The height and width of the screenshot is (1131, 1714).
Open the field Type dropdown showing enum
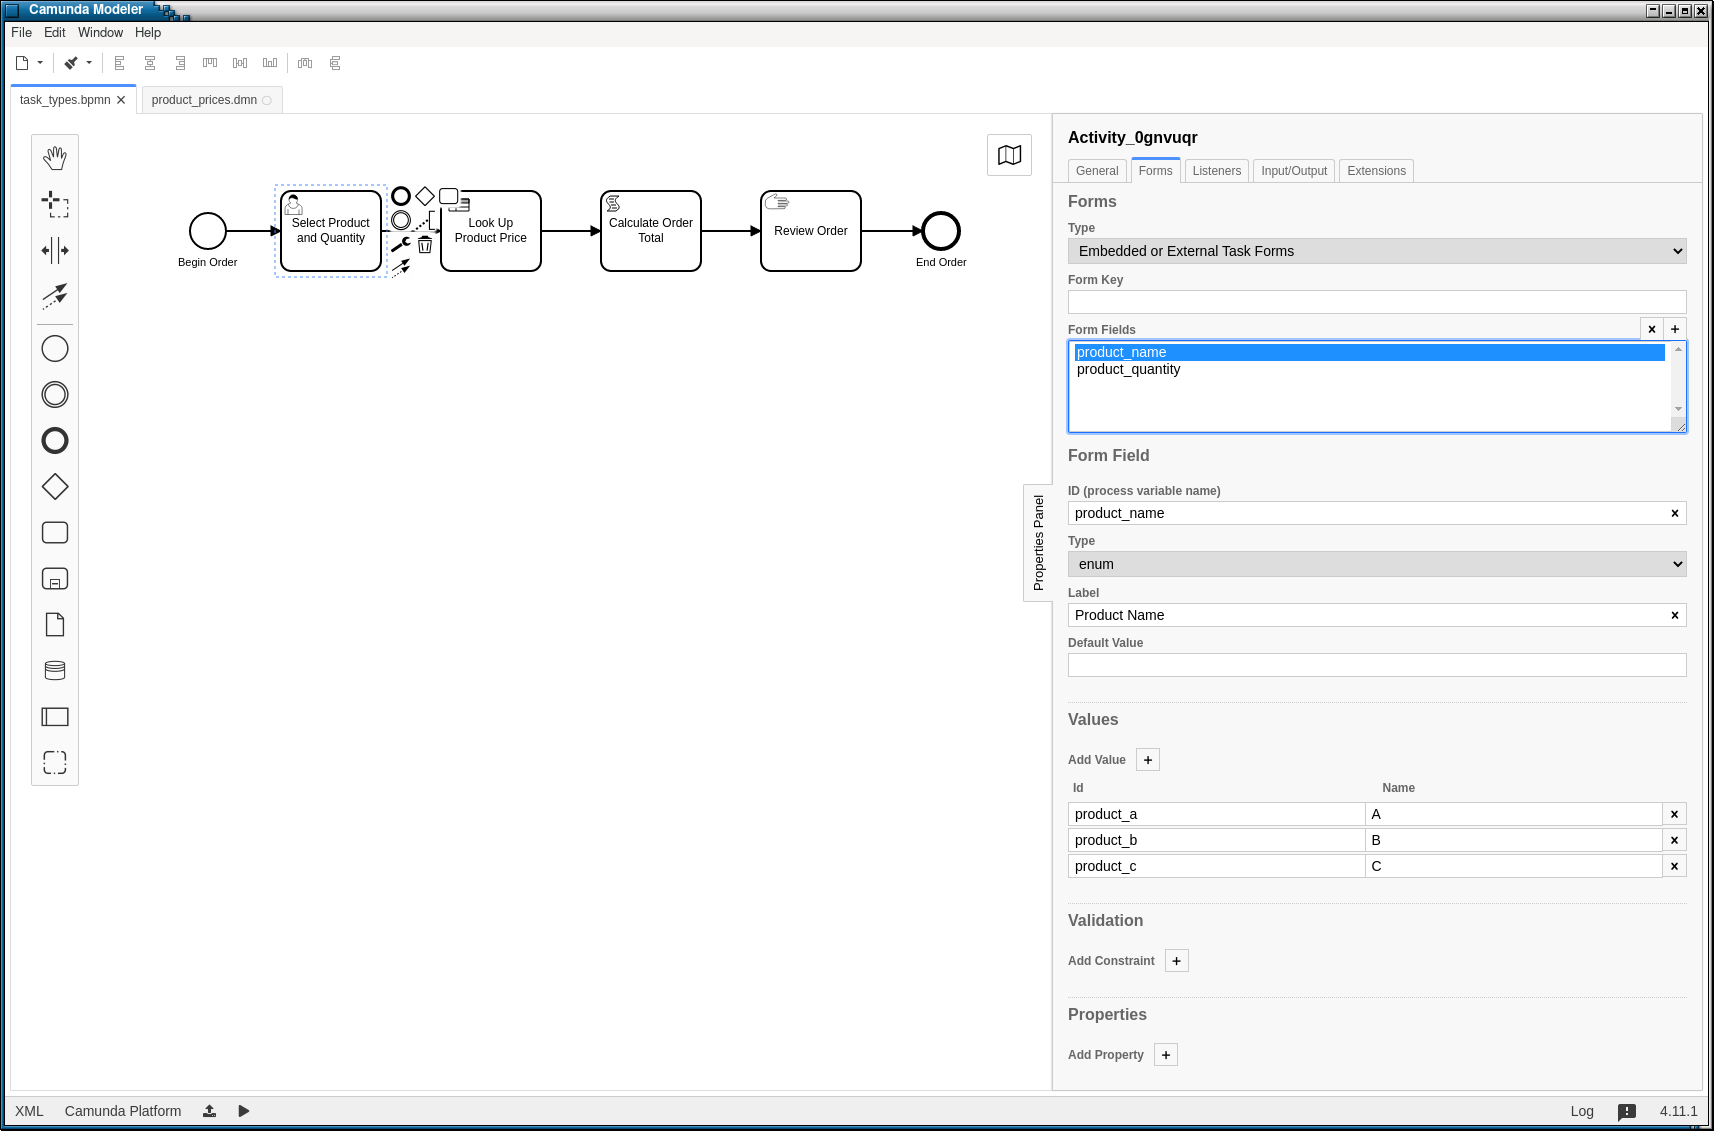1377,564
